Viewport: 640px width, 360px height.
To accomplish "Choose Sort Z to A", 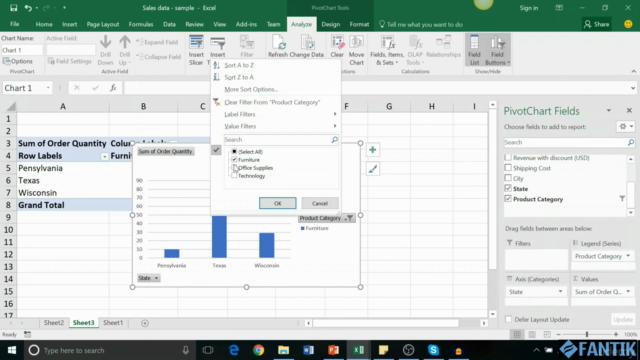I will (x=239, y=77).
